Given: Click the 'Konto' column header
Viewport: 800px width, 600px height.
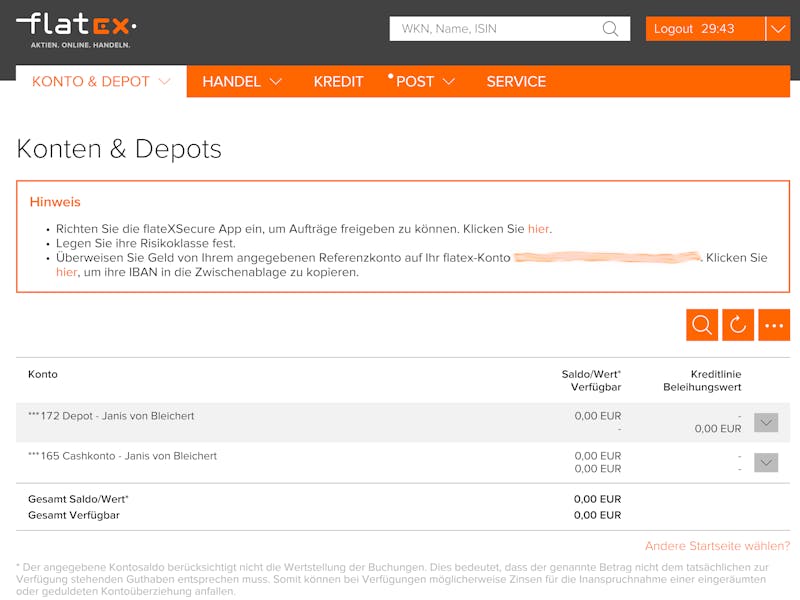Looking at the screenshot, I should (43, 374).
